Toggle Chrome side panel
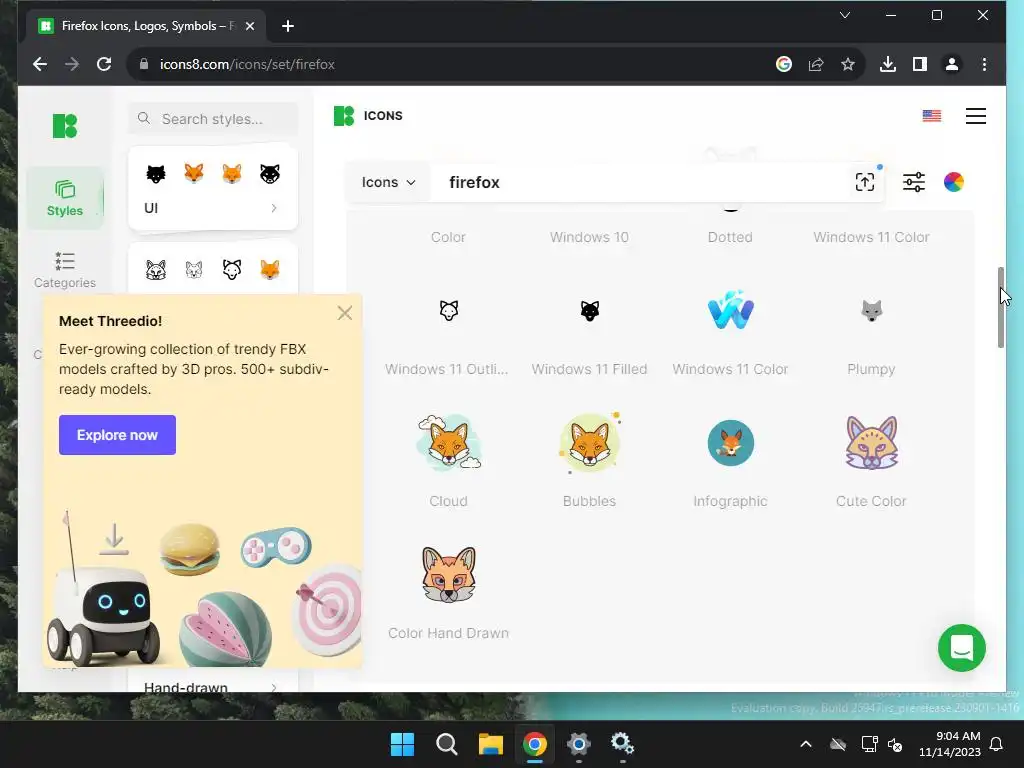Image resolution: width=1024 pixels, height=768 pixels. pyautogui.click(x=920, y=64)
